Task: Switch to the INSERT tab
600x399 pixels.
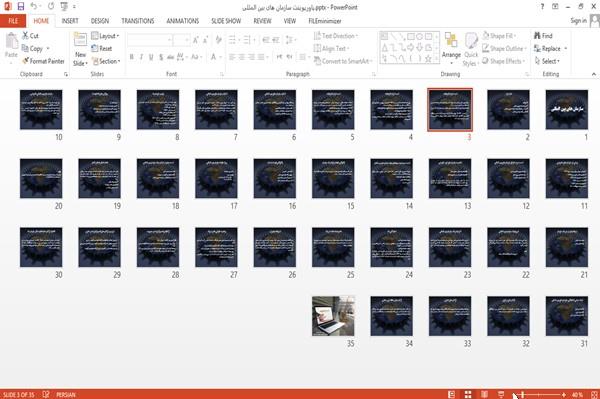Action: [x=70, y=21]
